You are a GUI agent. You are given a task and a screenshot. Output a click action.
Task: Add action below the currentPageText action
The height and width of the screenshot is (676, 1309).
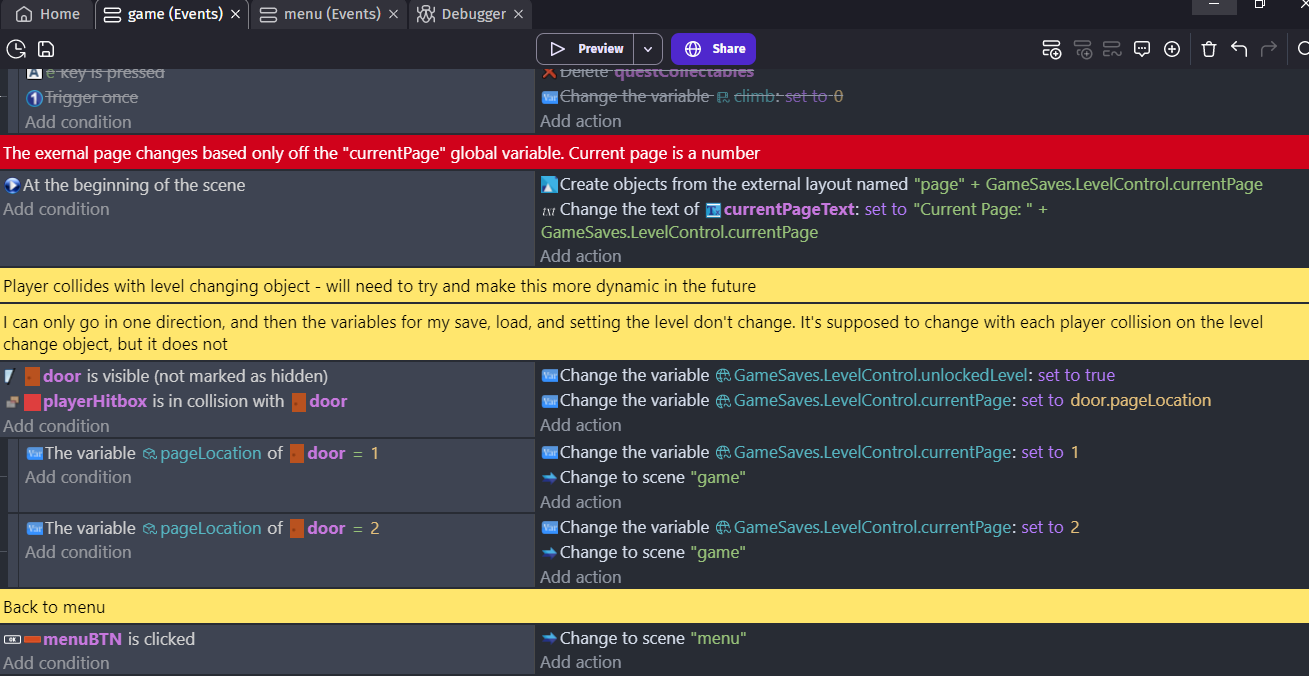pos(581,256)
